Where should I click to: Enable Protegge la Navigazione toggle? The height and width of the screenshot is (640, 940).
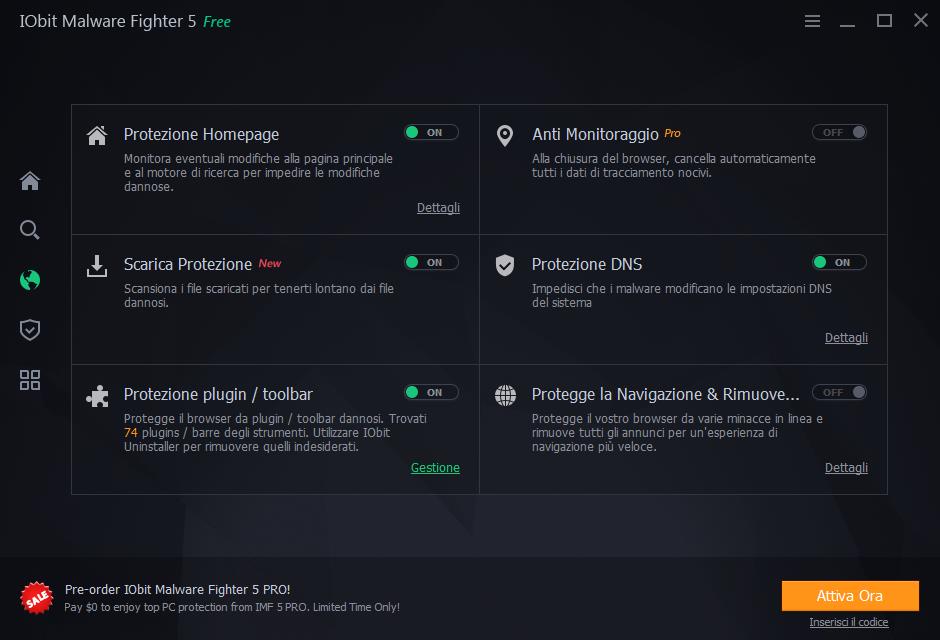pyautogui.click(x=839, y=392)
